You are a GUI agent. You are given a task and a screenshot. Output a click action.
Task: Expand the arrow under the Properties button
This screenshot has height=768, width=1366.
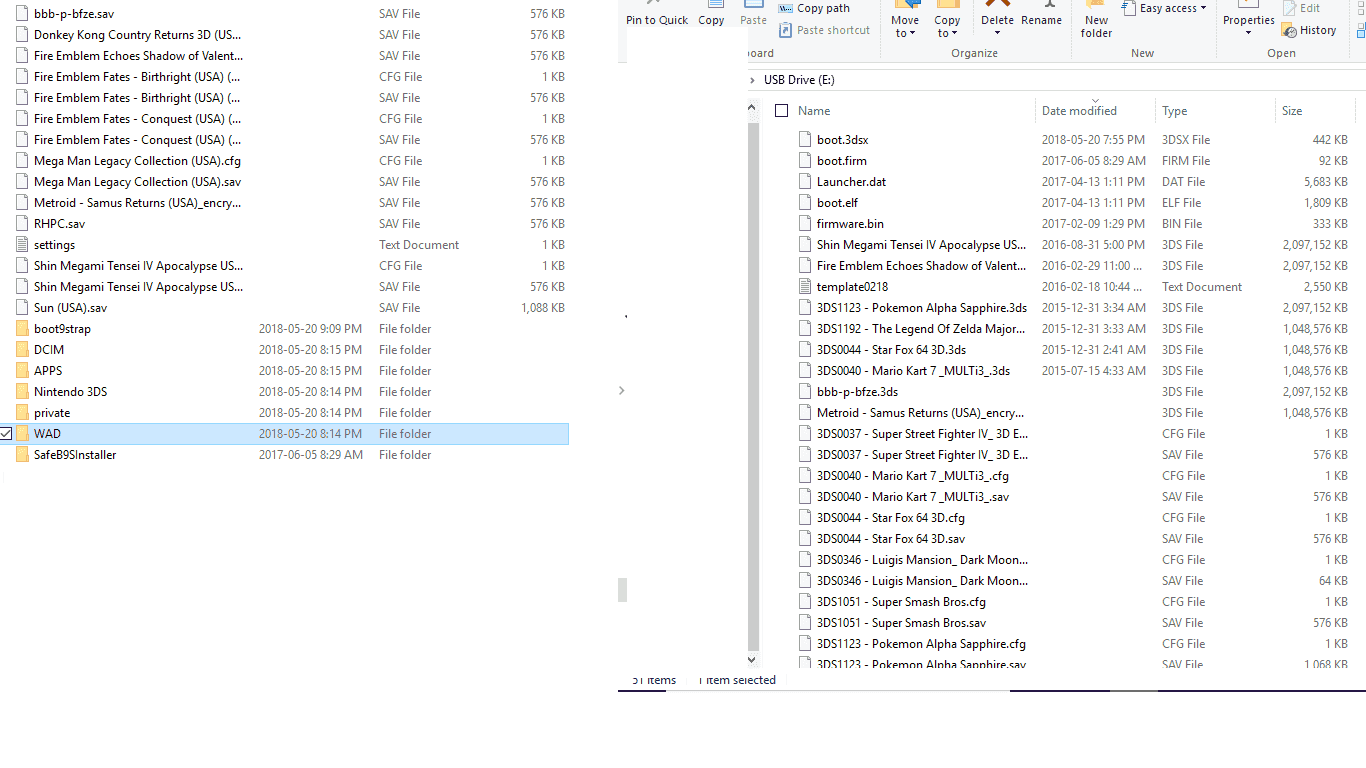[1249, 33]
